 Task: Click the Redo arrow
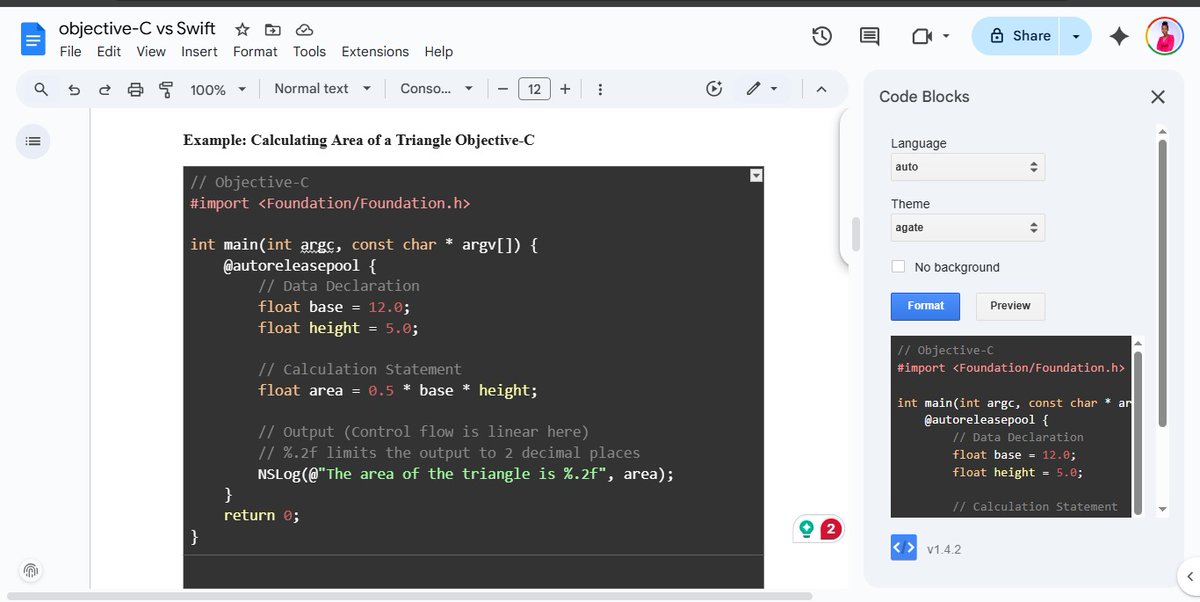pyautogui.click(x=104, y=89)
